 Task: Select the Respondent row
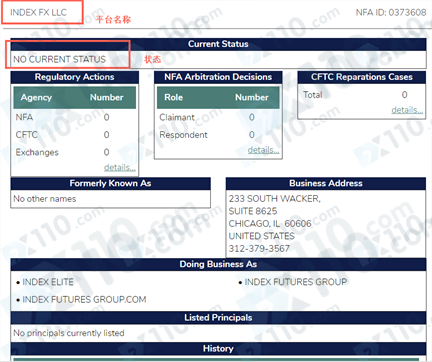coord(218,135)
